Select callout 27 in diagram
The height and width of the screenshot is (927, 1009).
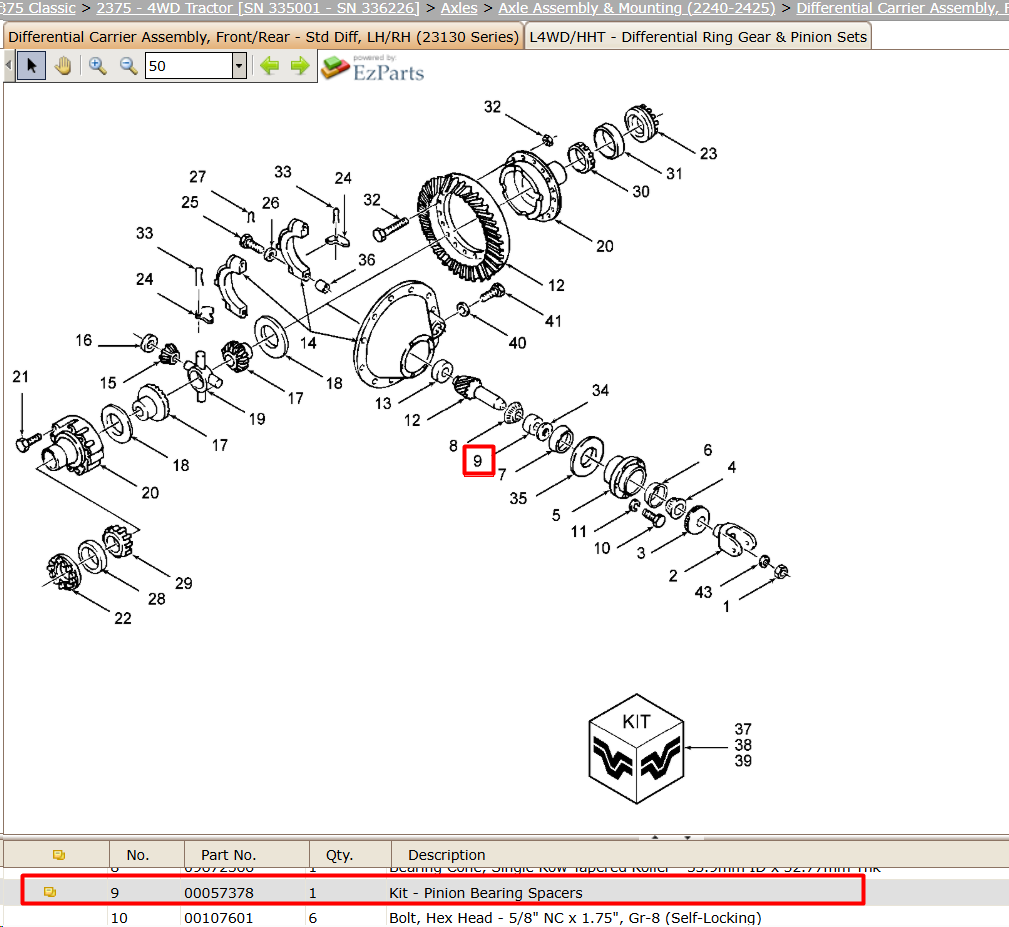tap(198, 177)
